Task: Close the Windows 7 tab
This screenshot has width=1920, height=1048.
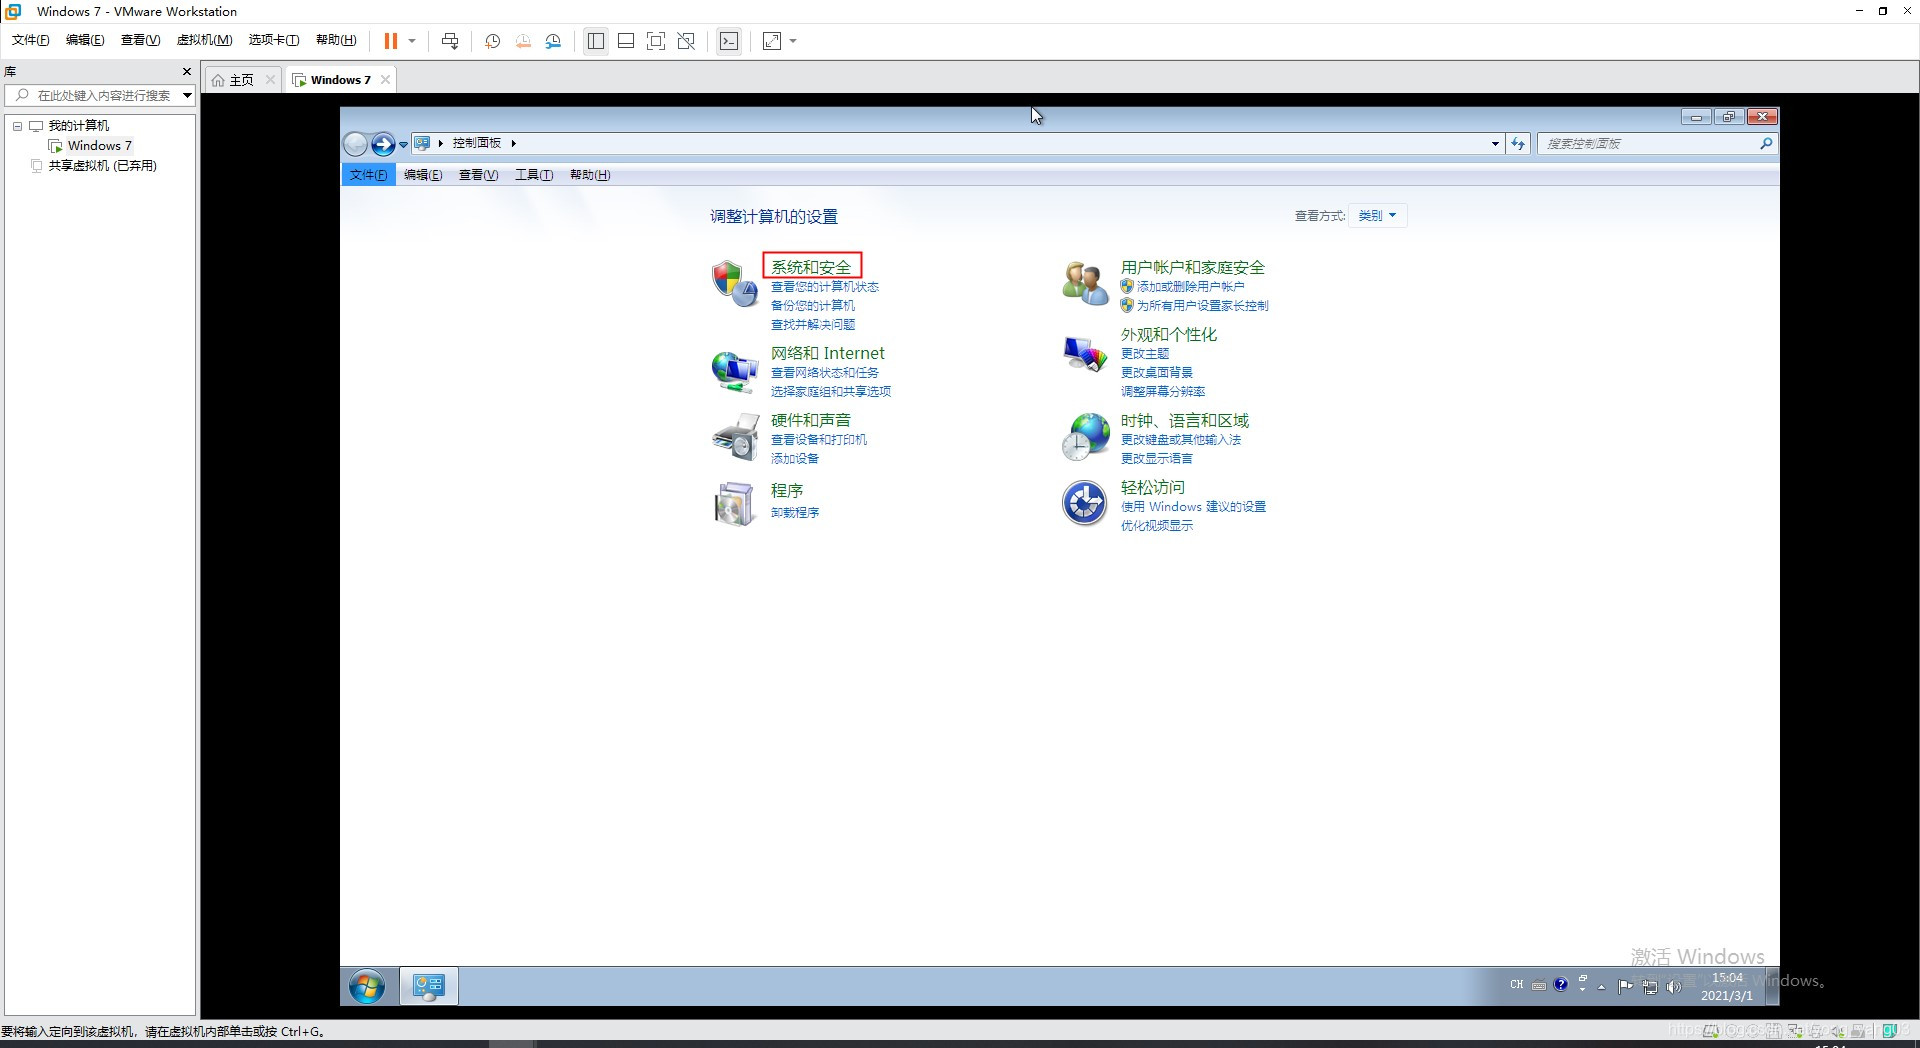Action: point(385,80)
